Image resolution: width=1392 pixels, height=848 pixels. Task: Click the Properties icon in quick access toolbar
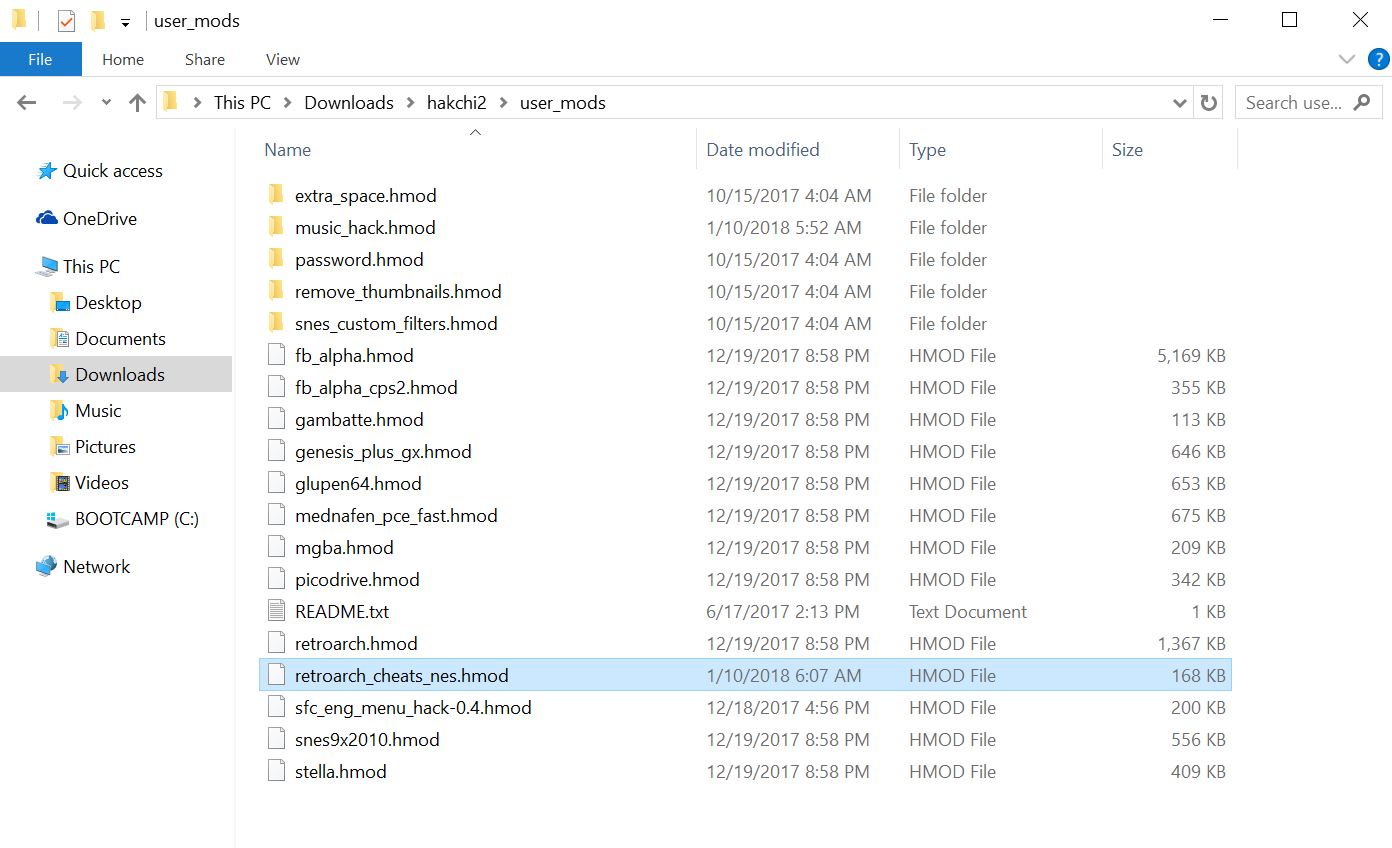66,20
